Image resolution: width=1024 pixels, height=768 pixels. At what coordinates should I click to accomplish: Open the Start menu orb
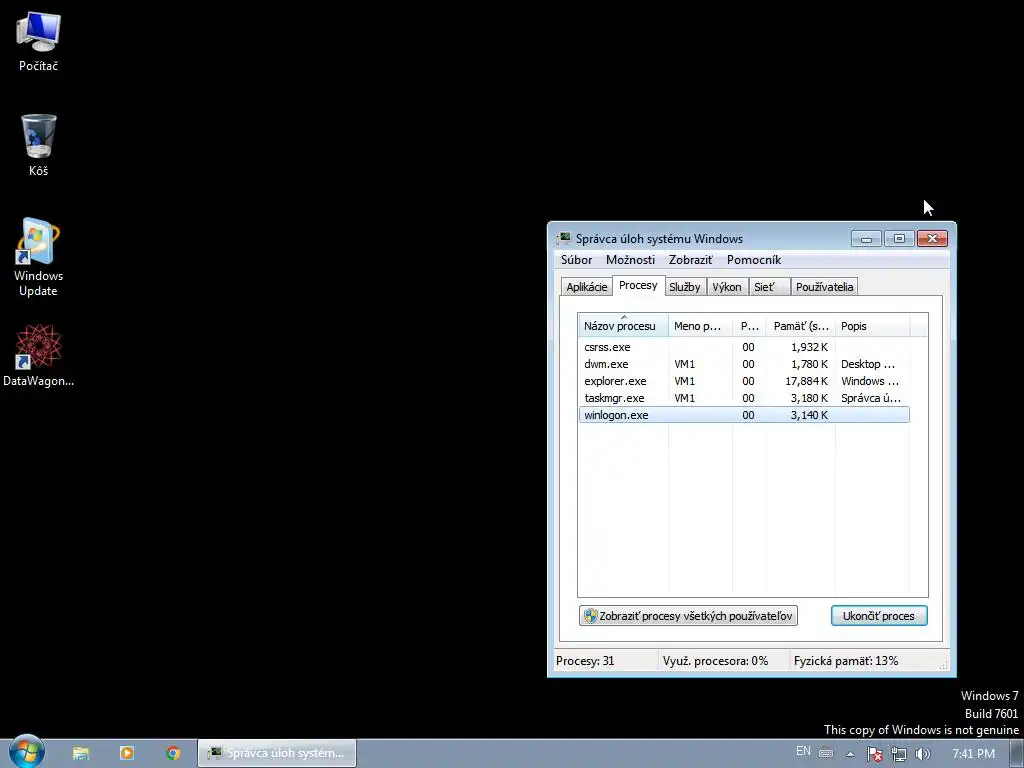point(26,752)
